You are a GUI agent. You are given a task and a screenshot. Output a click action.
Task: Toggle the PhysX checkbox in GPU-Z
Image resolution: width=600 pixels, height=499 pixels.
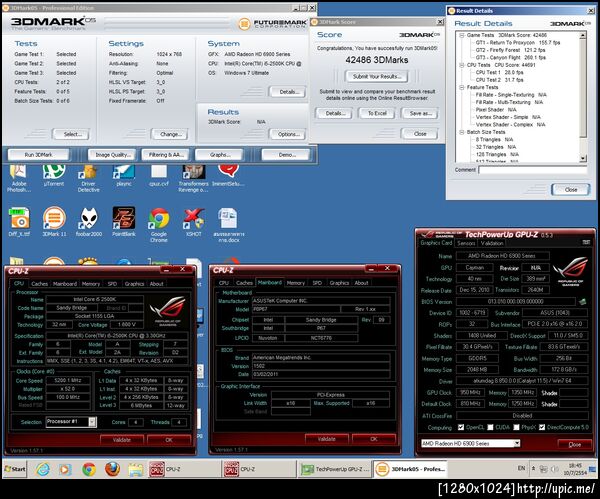pyautogui.click(x=516, y=427)
